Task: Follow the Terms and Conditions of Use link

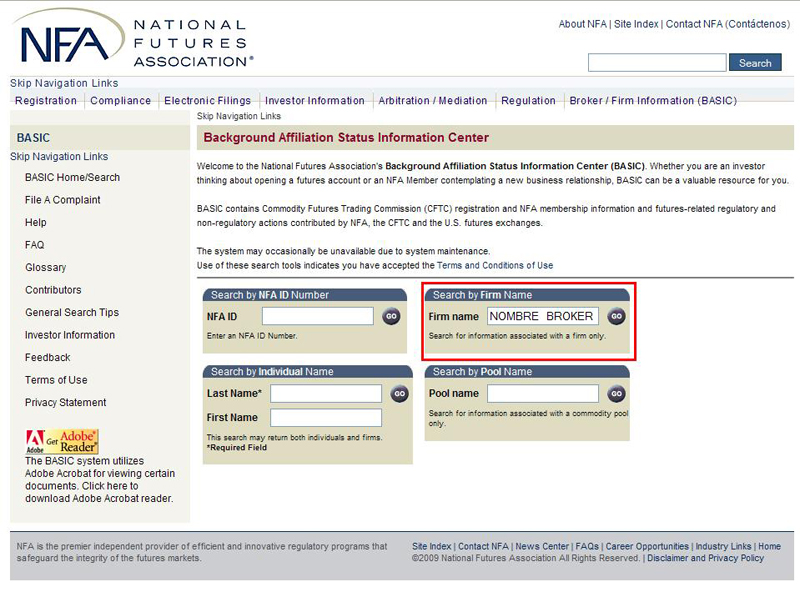Action: 494,266
